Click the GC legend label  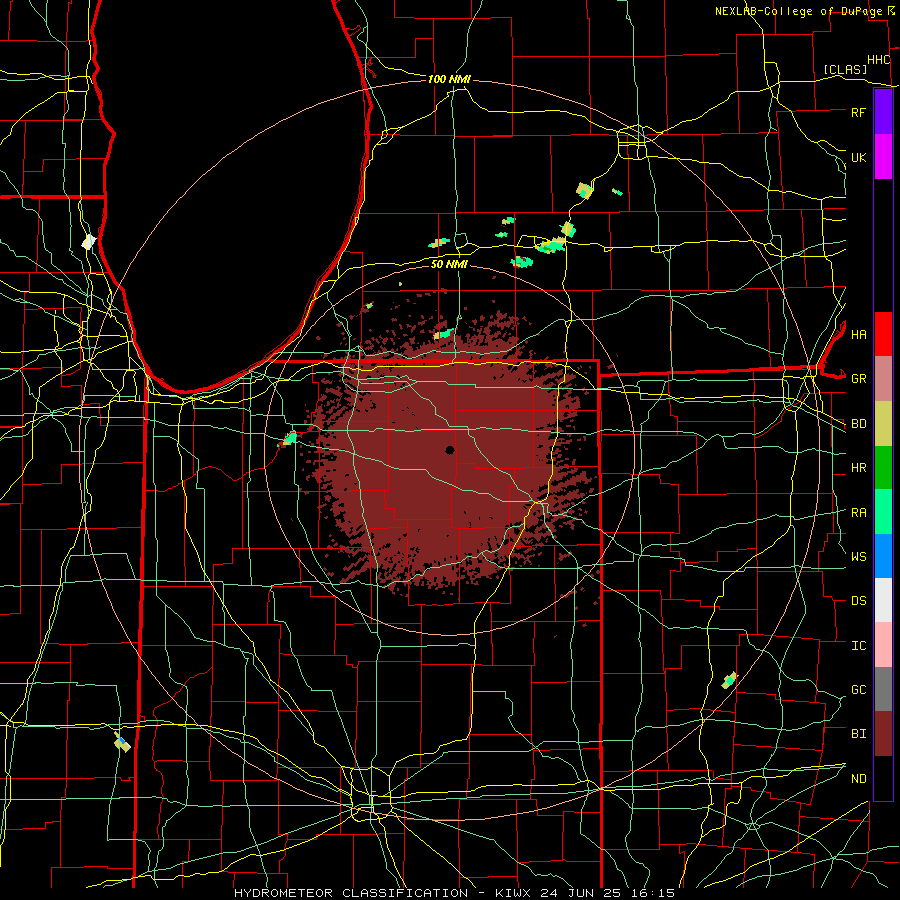(x=858, y=690)
